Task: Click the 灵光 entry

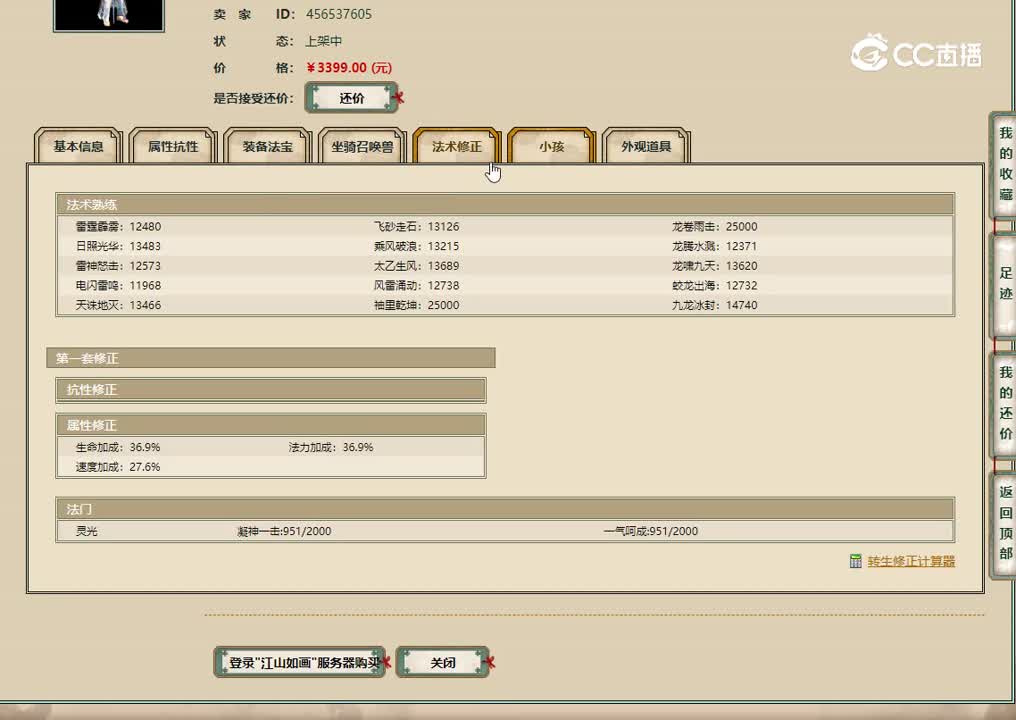Action: coord(86,531)
